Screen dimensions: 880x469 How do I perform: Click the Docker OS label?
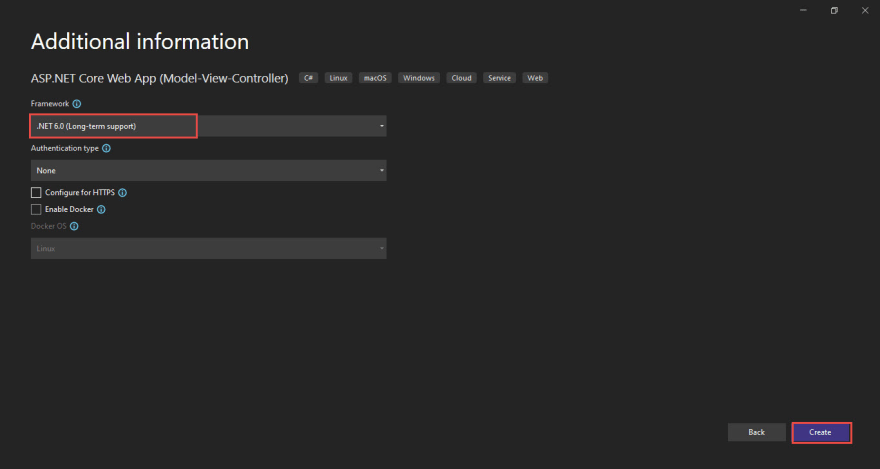(48, 226)
